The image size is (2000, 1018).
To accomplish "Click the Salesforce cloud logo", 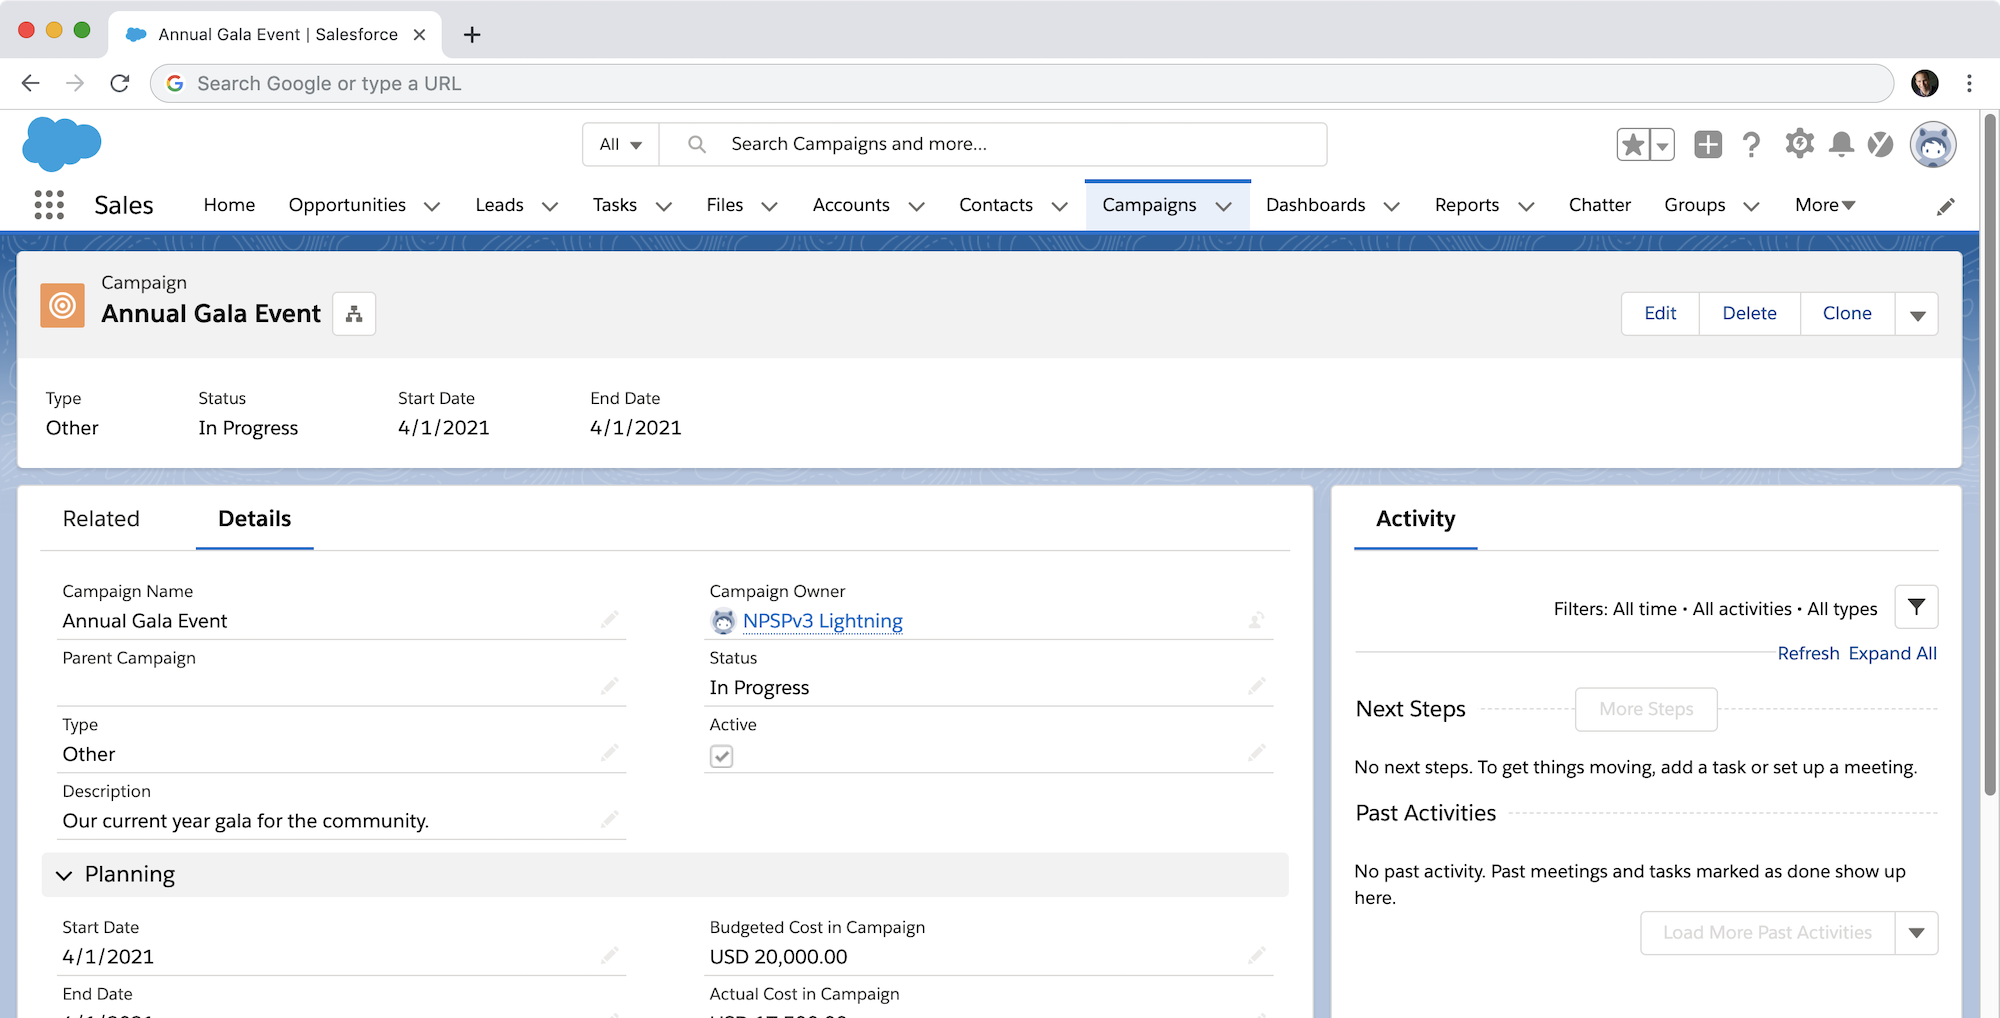I will [x=62, y=143].
